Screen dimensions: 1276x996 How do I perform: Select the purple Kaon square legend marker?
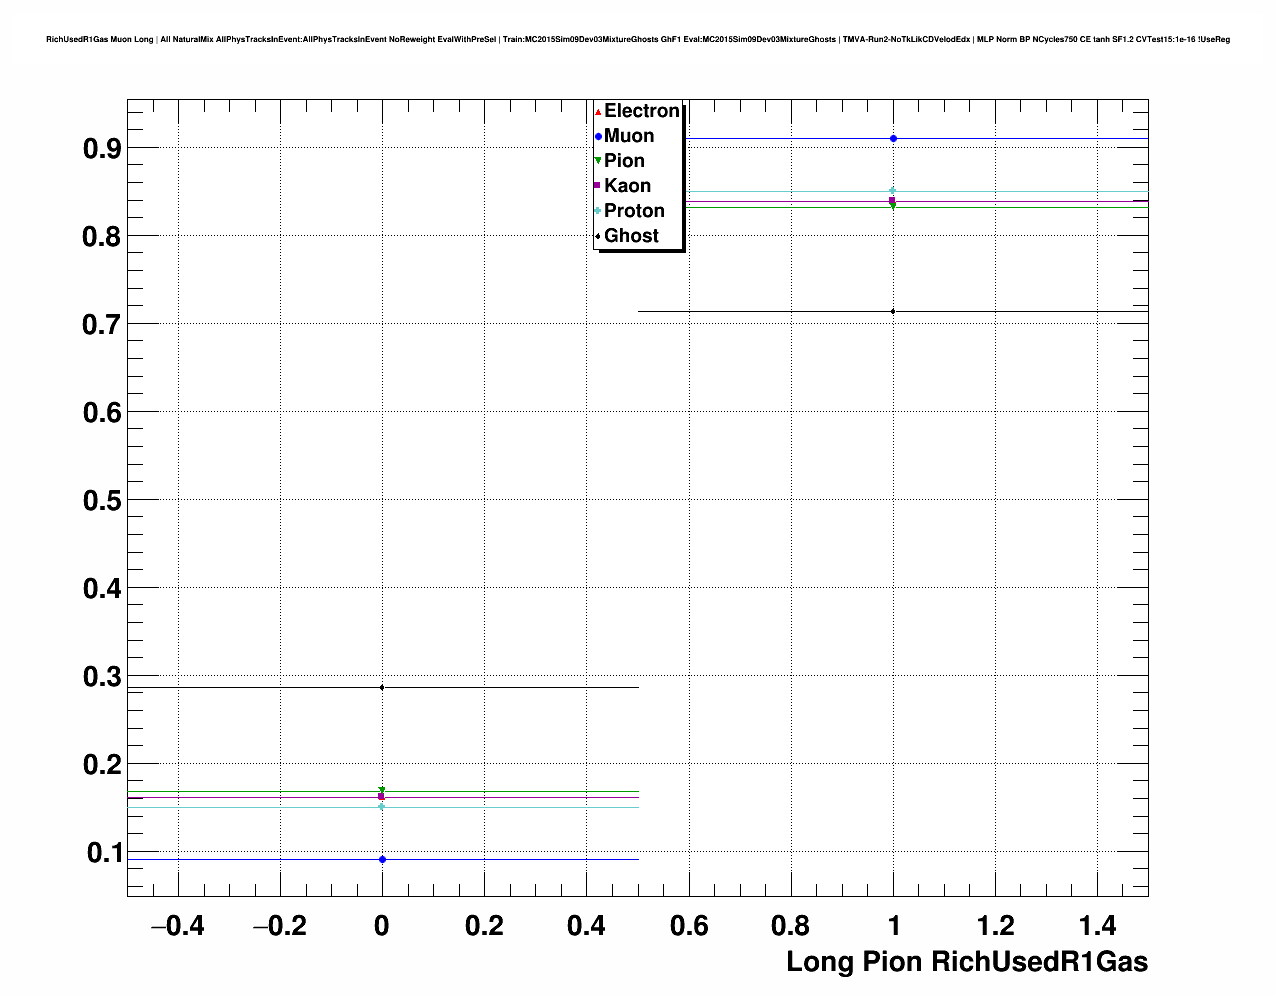pos(598,186)
